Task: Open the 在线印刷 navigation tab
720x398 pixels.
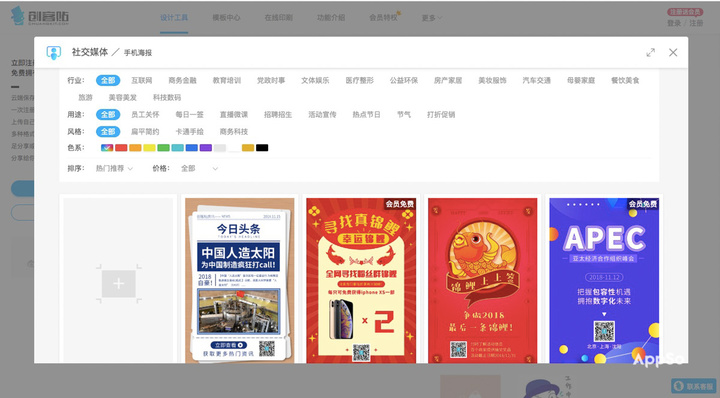Action: (279, 17)
